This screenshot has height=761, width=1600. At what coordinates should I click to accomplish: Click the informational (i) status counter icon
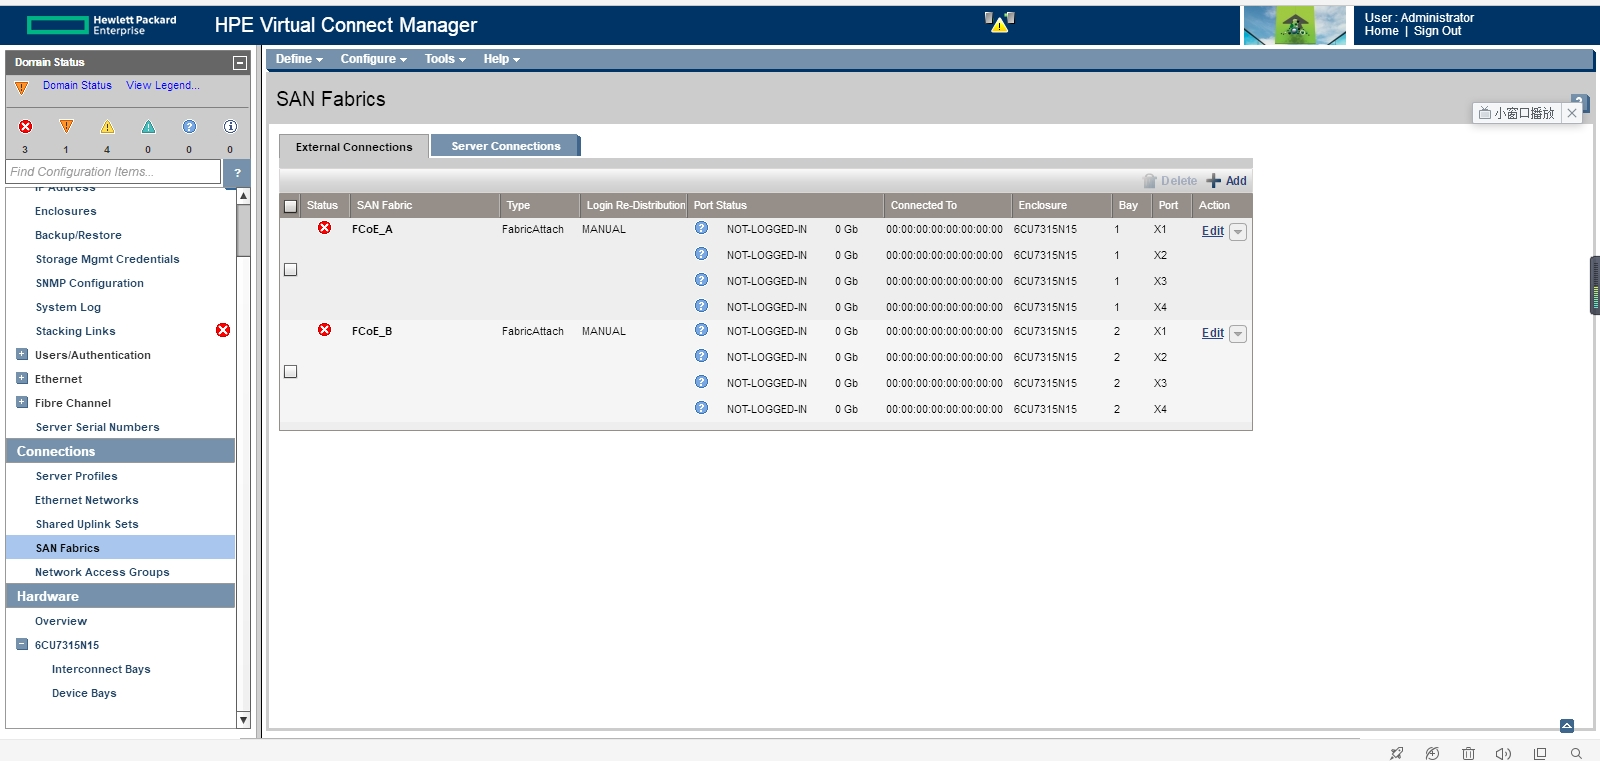pos(230,127)
